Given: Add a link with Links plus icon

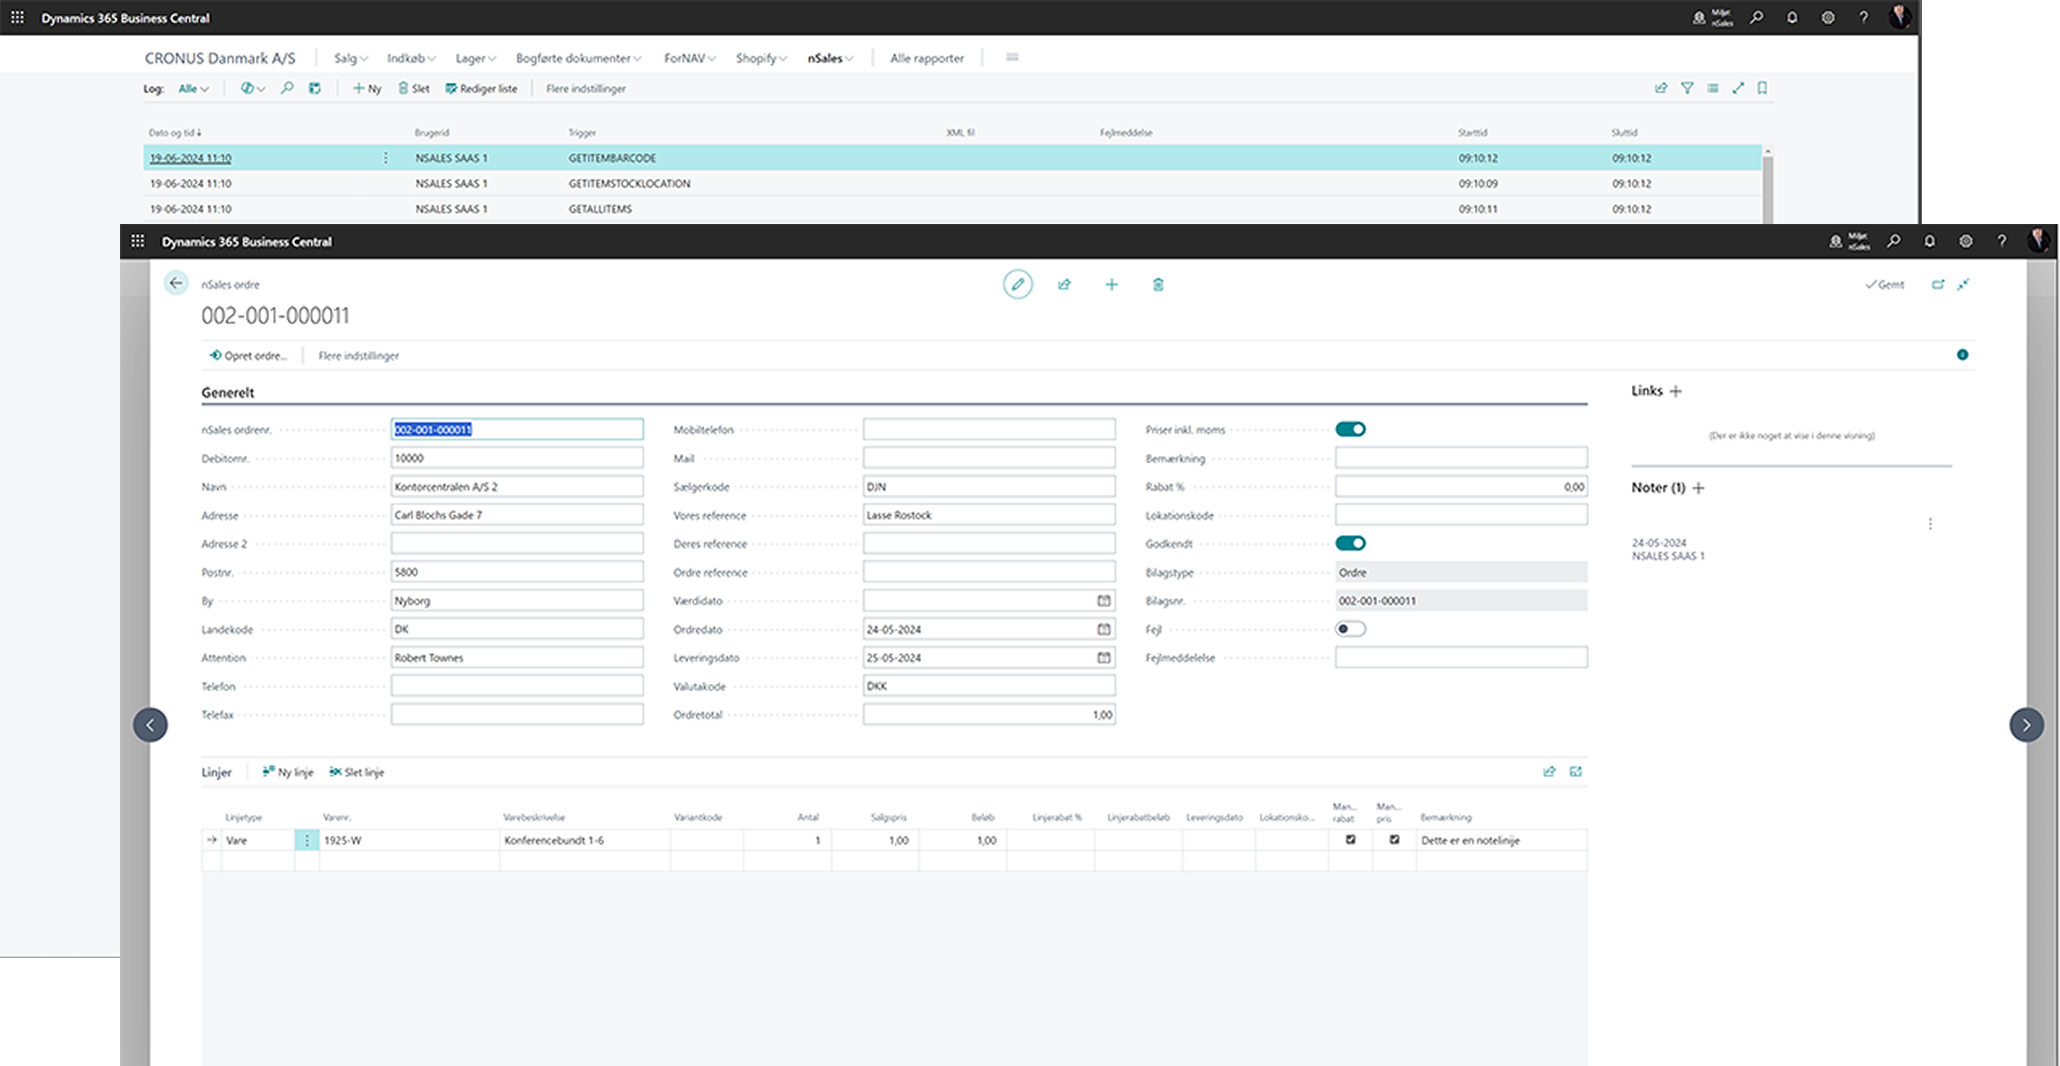Looking at the screenshot, I should [1676, 391].
